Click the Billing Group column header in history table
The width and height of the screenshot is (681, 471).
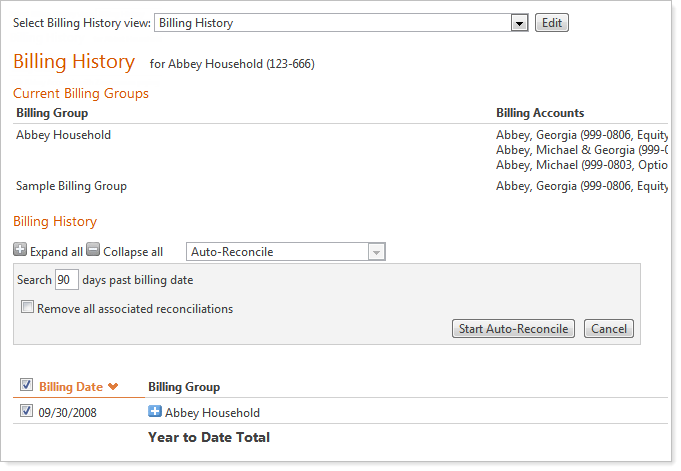(184, 387)
